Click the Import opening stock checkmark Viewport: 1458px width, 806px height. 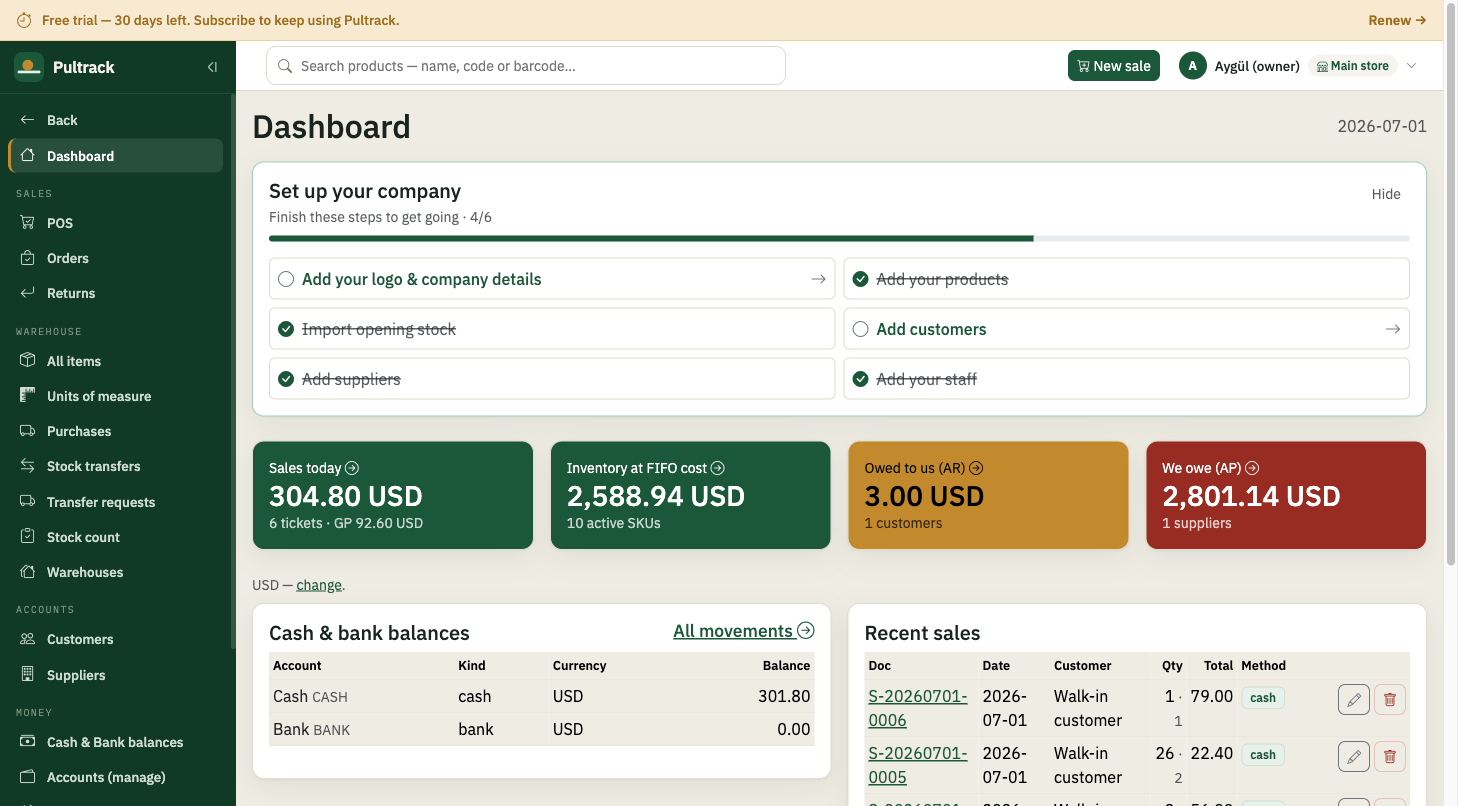pyautogui.click(x=286, y=329)
